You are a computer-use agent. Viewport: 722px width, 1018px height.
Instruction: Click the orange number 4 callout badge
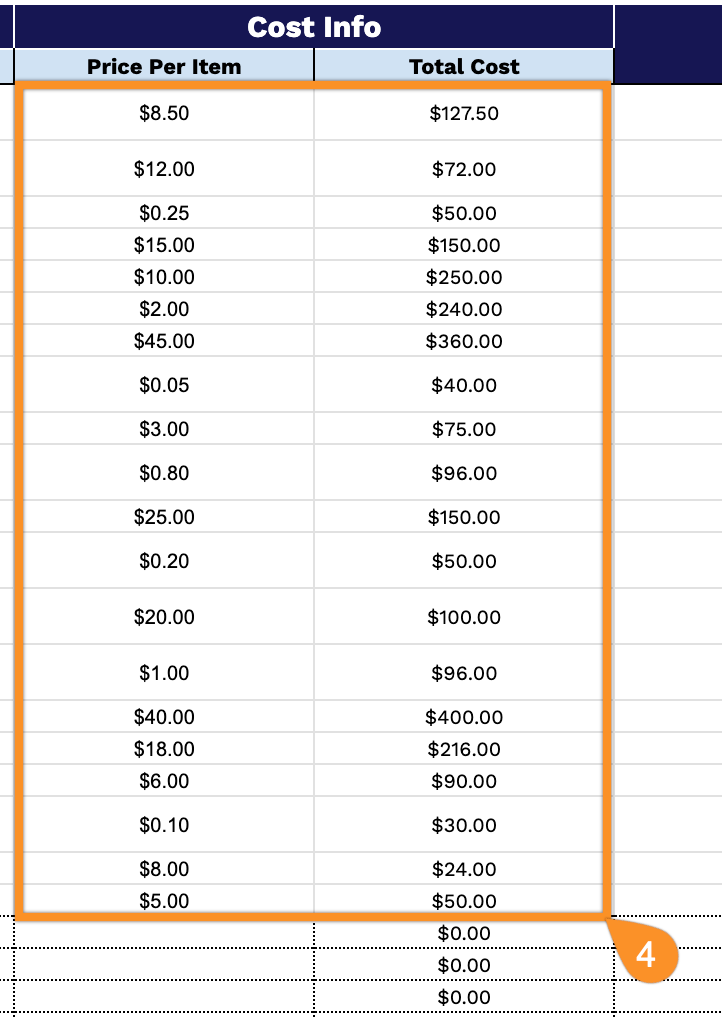click(646, 955)
